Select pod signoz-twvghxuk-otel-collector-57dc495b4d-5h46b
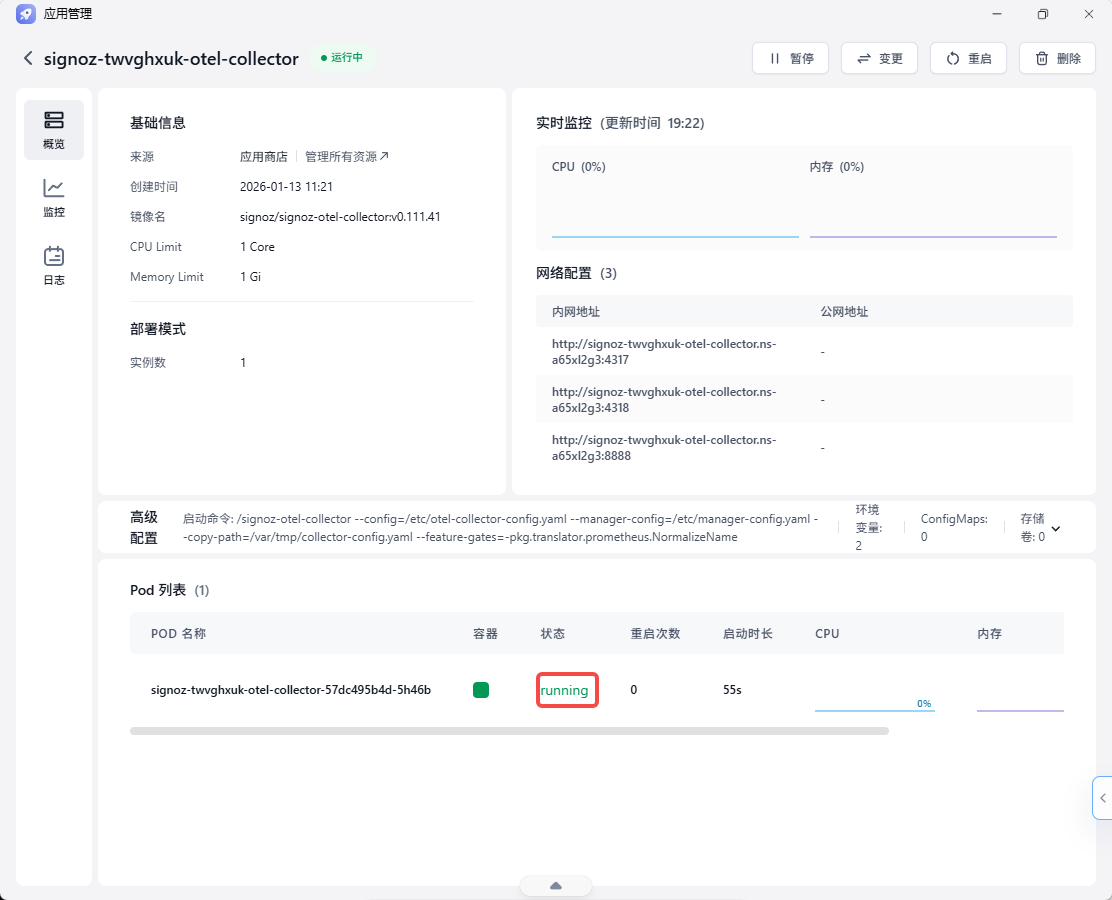This screenshot has width=1112, height=900. click(x=291, y=690)
